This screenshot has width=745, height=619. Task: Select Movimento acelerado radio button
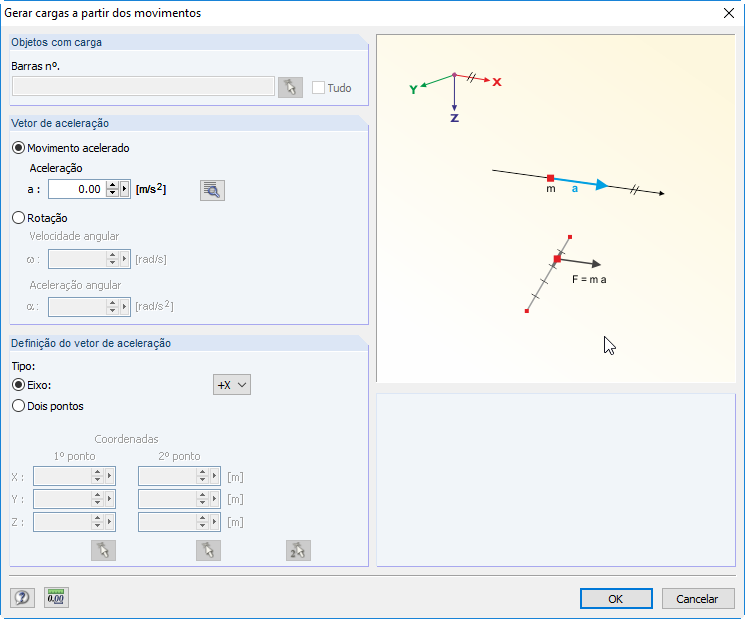[x=19, y=148]
